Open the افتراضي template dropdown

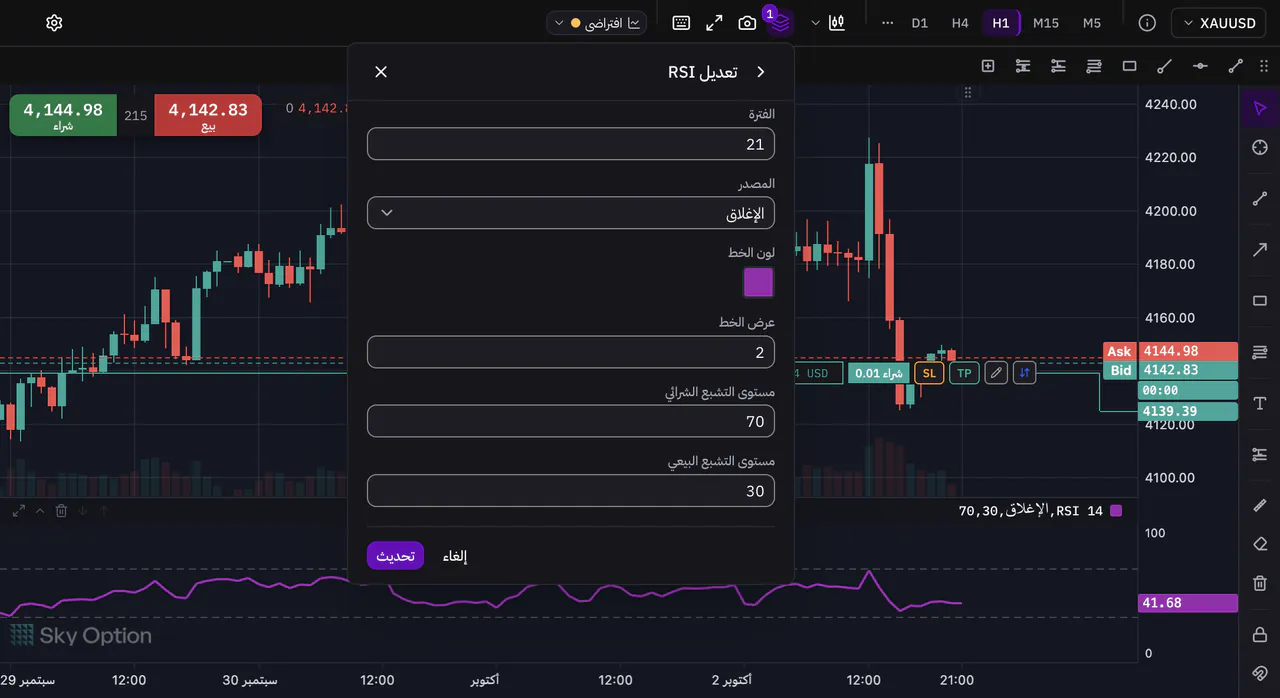pyautogui.click(x=597, y=23)
